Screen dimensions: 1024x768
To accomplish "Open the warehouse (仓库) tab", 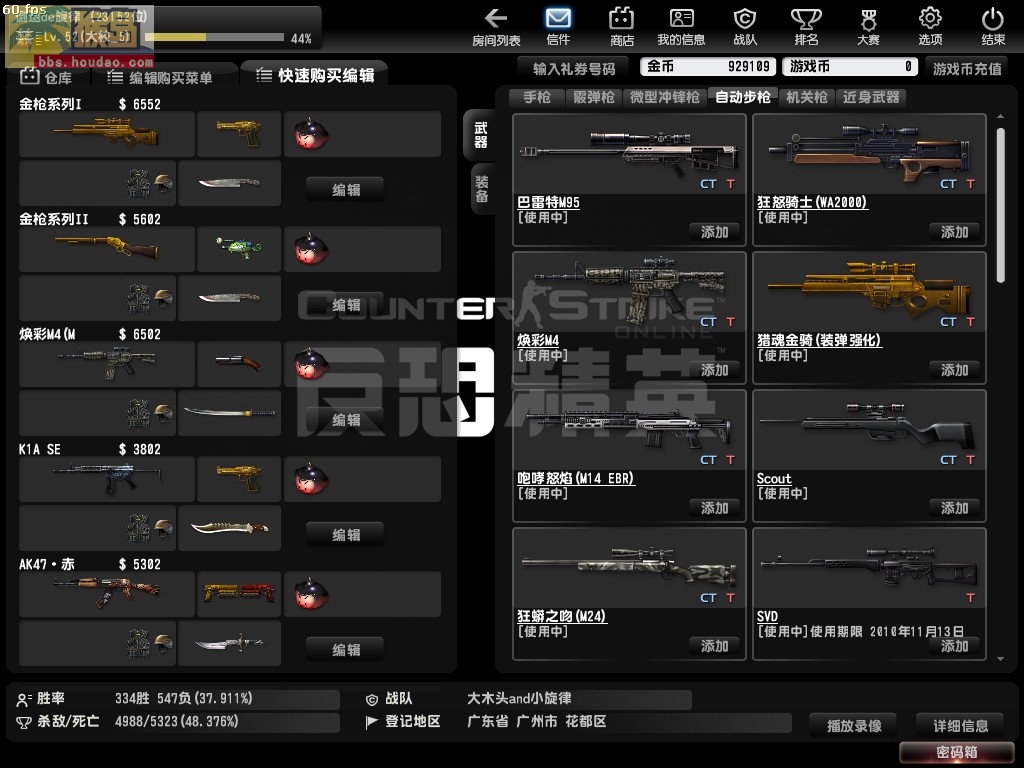I will pos(47,78).
